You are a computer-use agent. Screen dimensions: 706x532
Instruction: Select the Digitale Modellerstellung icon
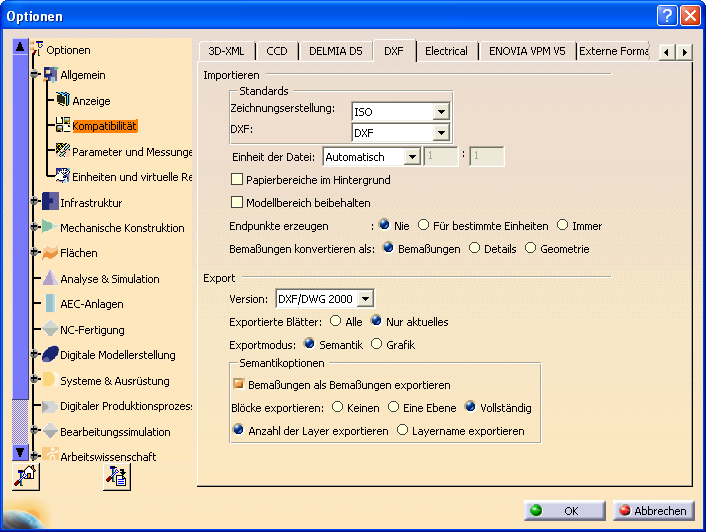coord(49,355)
